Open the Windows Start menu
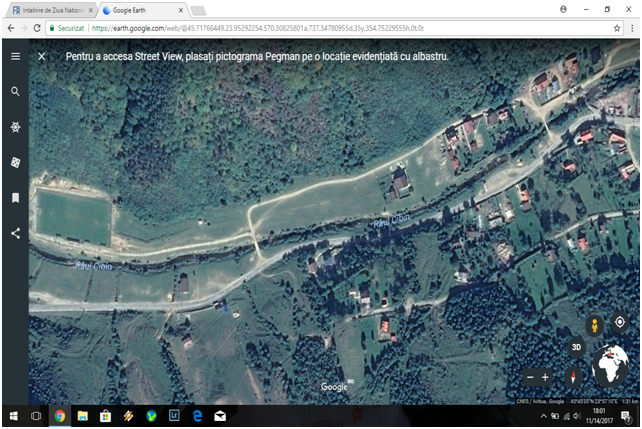The width and height of the screenshot is (642, 429). click(13, 415)
